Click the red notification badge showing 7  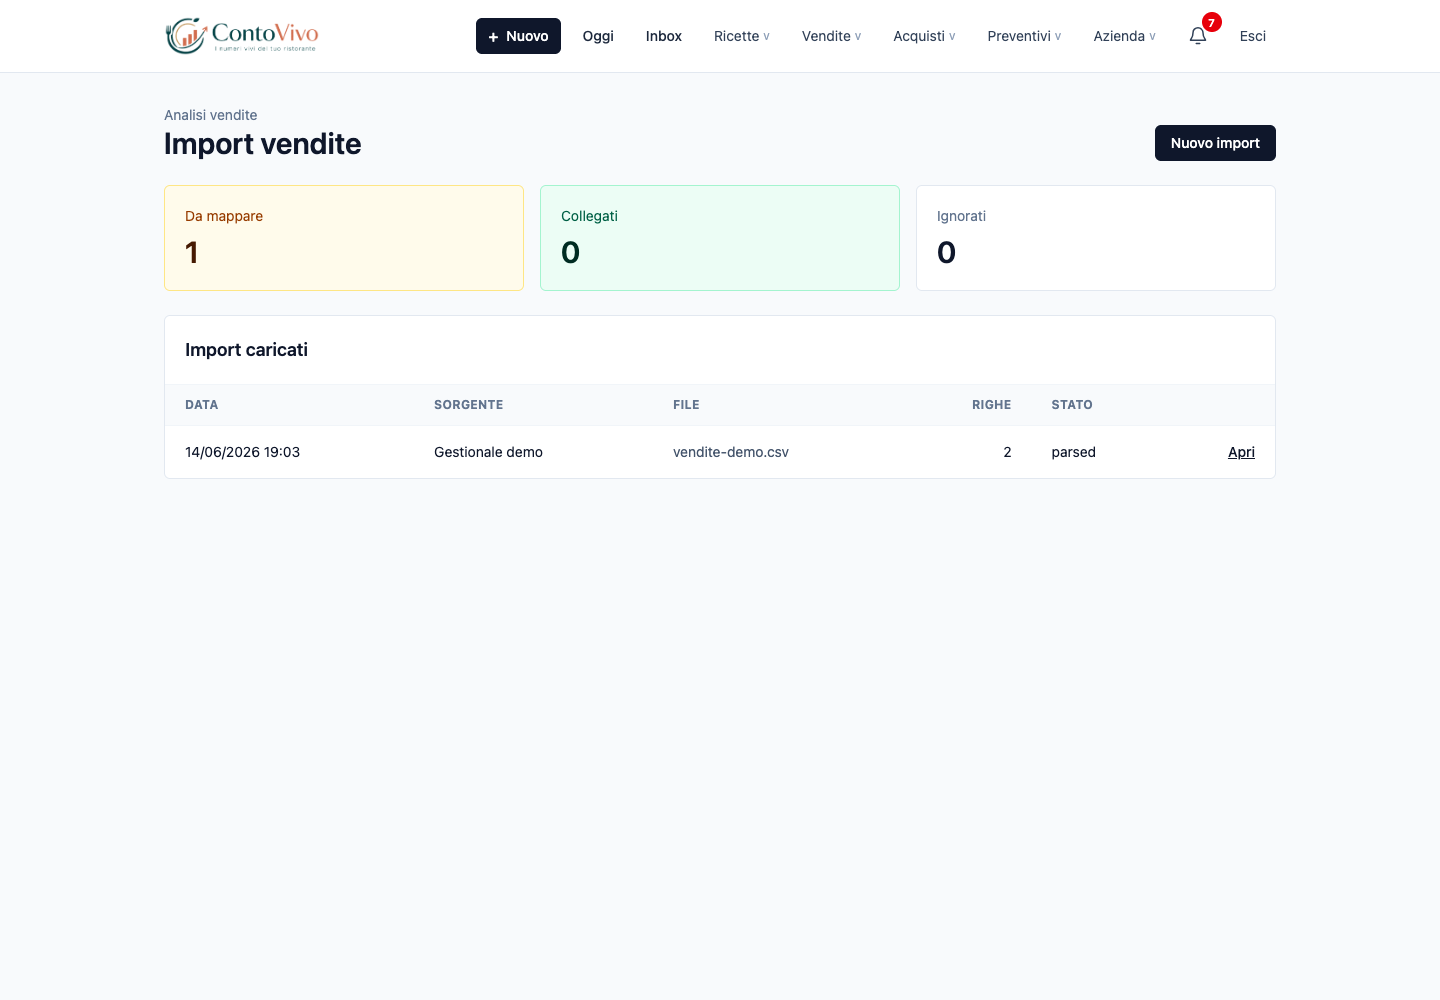point(1212,23)
